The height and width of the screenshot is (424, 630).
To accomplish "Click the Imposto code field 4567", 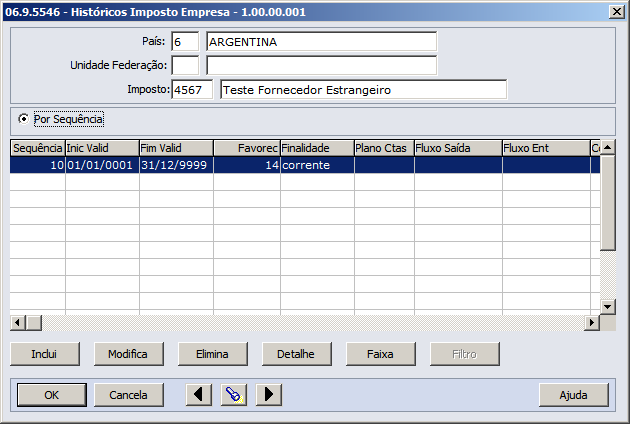I will tap(192, 89).
